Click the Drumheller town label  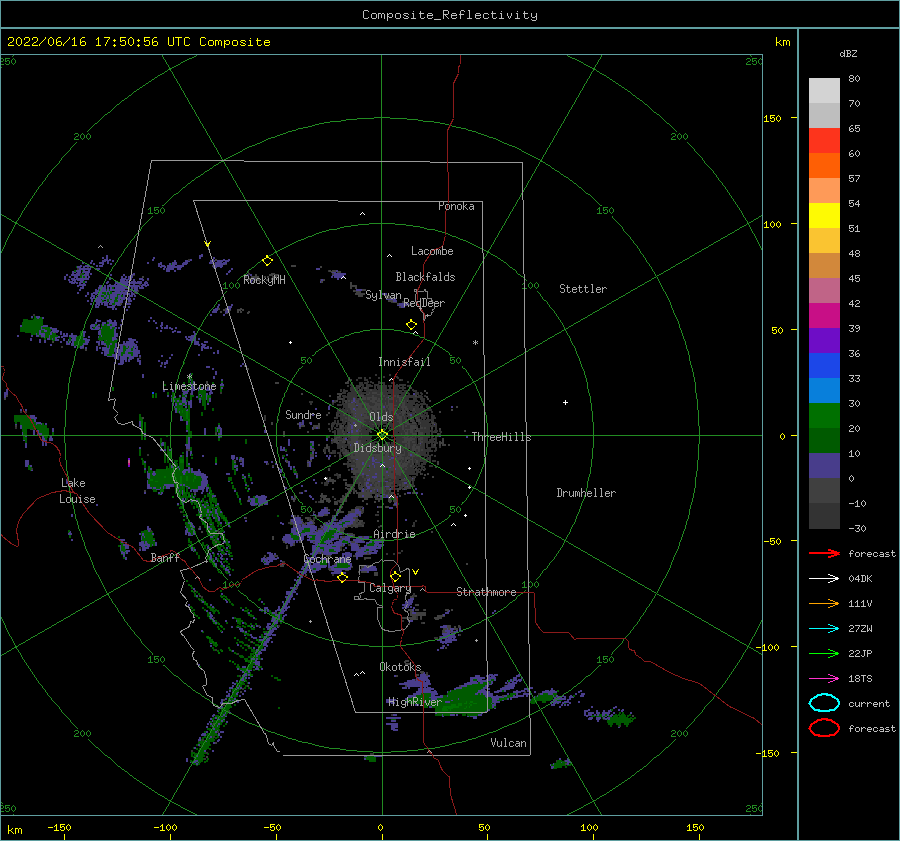[x=586, y=493]
